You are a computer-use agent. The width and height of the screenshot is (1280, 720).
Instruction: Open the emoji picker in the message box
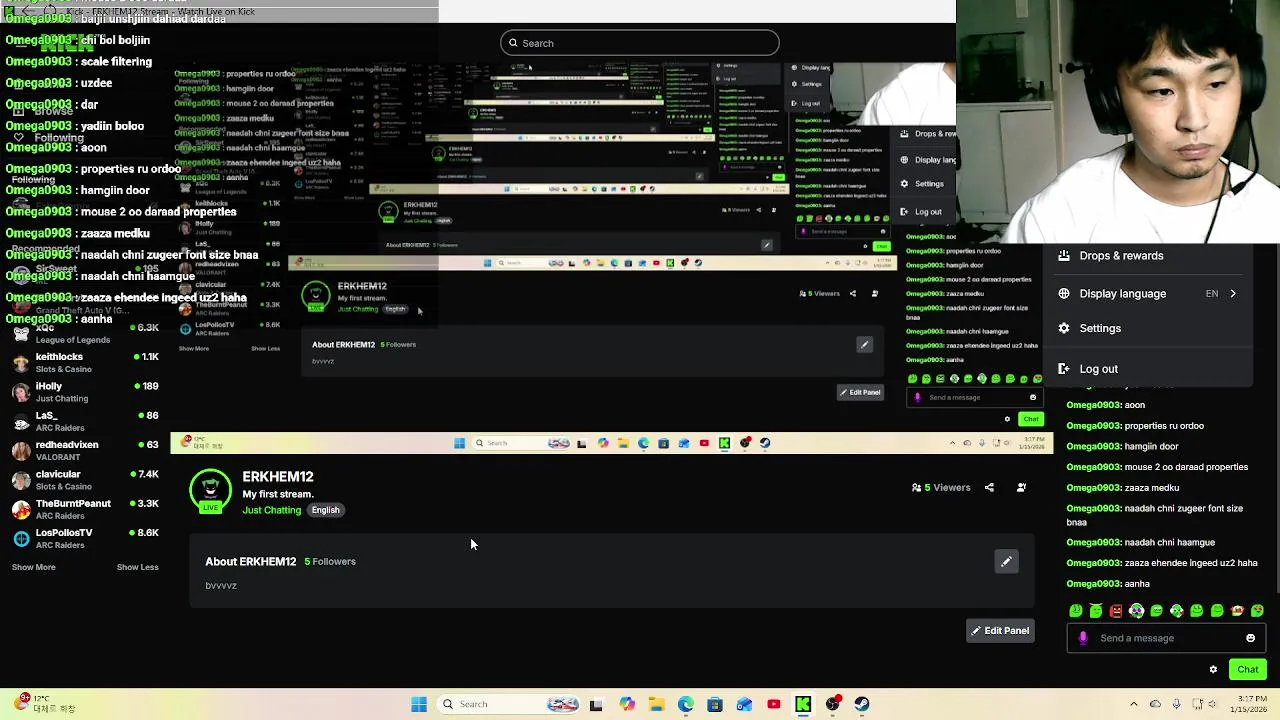coord(1250,638)
